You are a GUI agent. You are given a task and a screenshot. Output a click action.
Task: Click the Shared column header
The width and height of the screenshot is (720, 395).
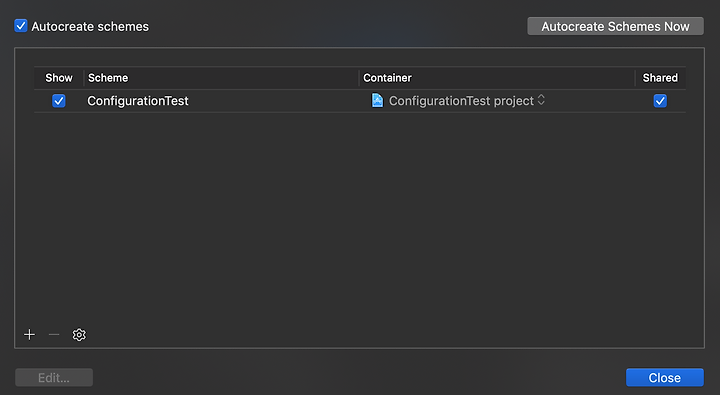[x=660, y=78]
